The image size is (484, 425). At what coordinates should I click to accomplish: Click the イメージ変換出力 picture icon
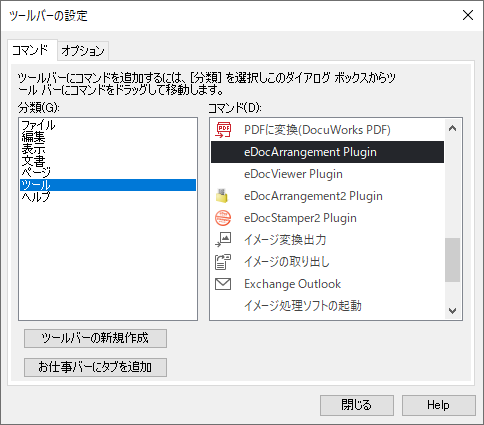point(223,240)
